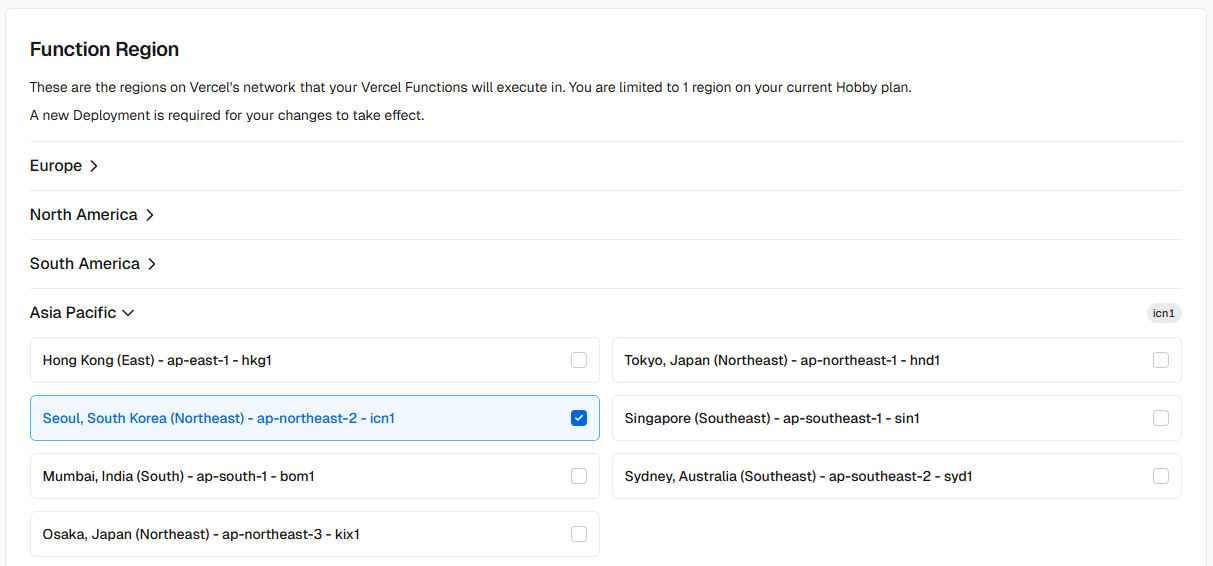Enable the Singapore sin1 checkbox

coord(1161,418)
